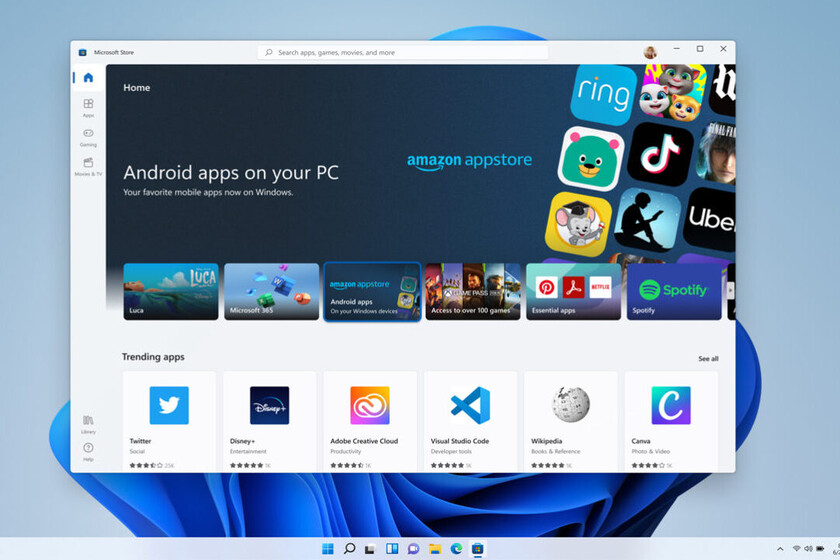Screen dimensions: 840x560
Task: Open the Wikipedia app tile
Action: (571, 422)
